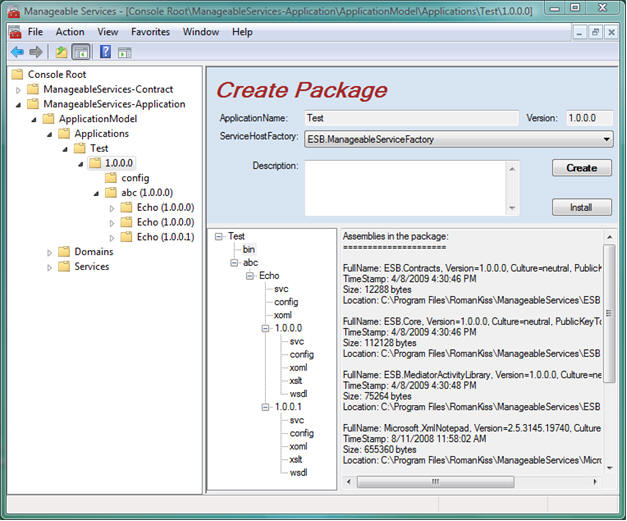Open the View menu

click(x=108, y=32)
